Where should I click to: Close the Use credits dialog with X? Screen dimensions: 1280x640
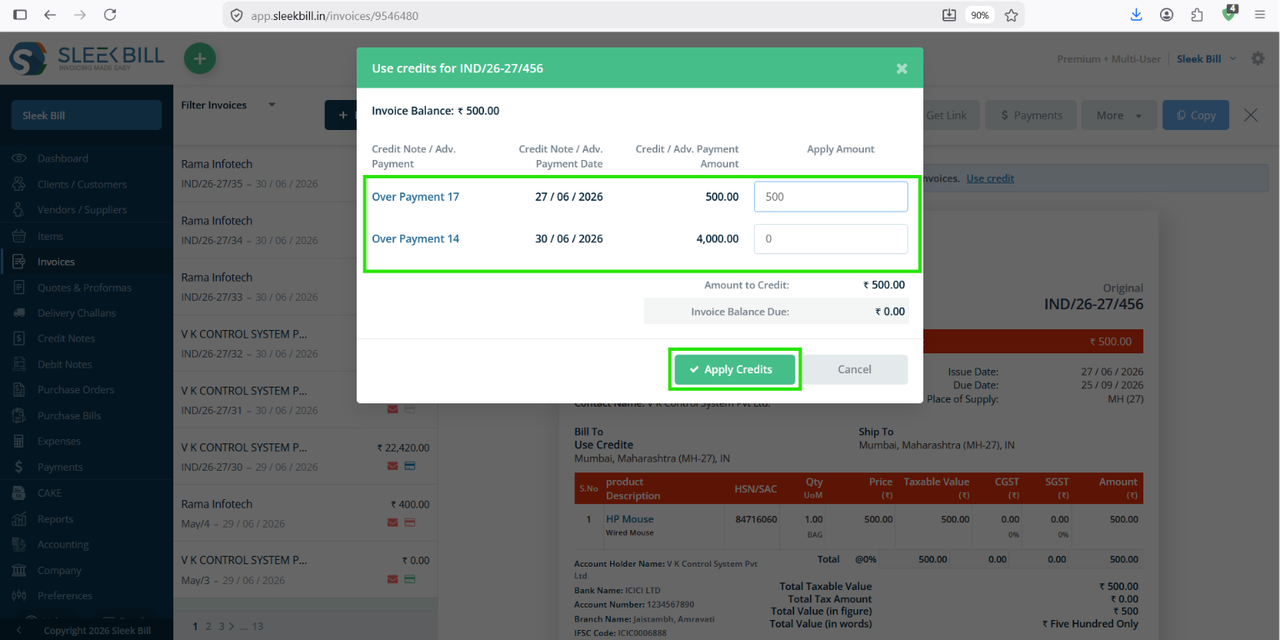pos(902,68)
